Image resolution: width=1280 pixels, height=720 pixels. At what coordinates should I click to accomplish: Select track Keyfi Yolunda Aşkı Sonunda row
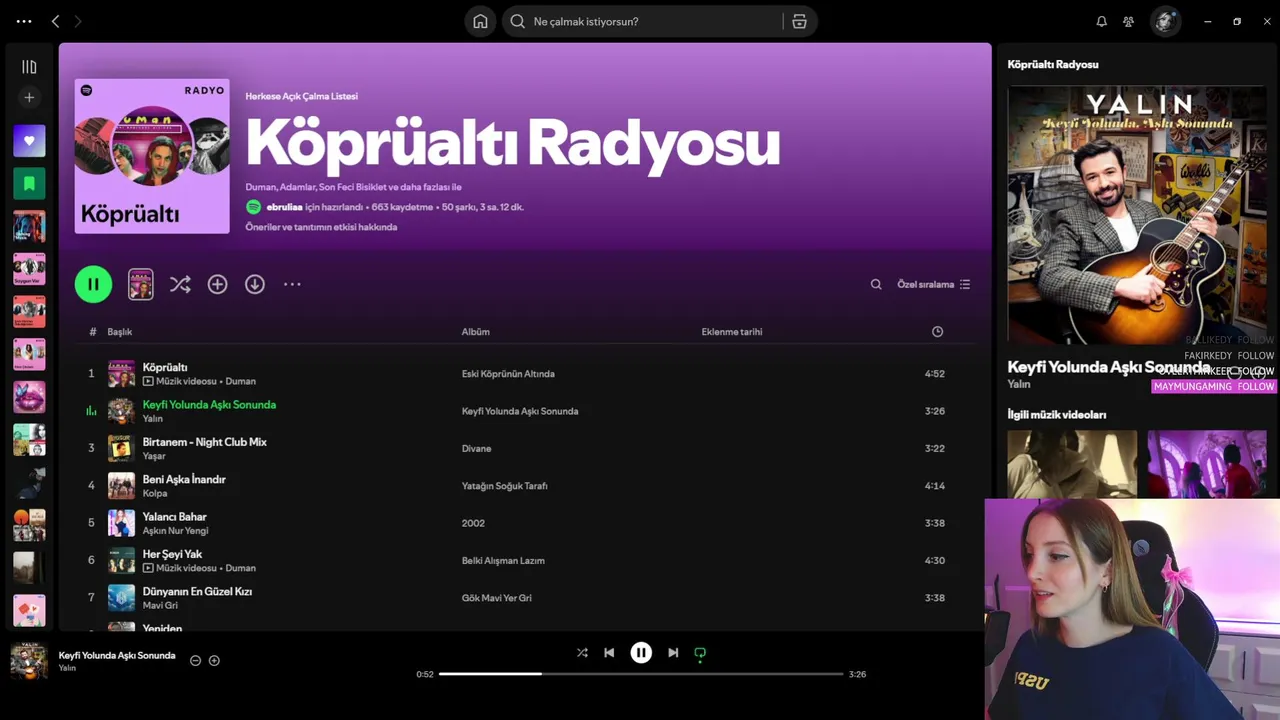coord(526,410)
